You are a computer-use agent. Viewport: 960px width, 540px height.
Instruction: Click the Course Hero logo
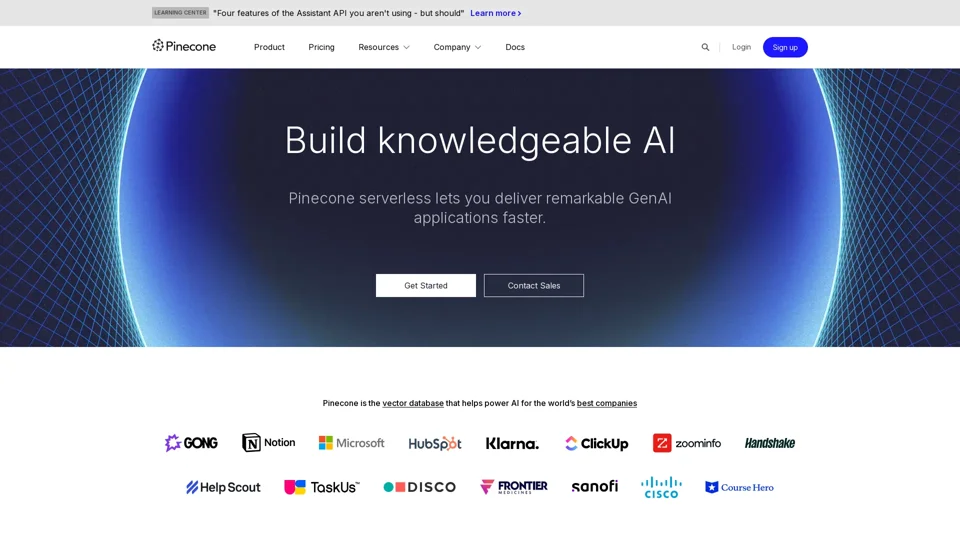740,487
